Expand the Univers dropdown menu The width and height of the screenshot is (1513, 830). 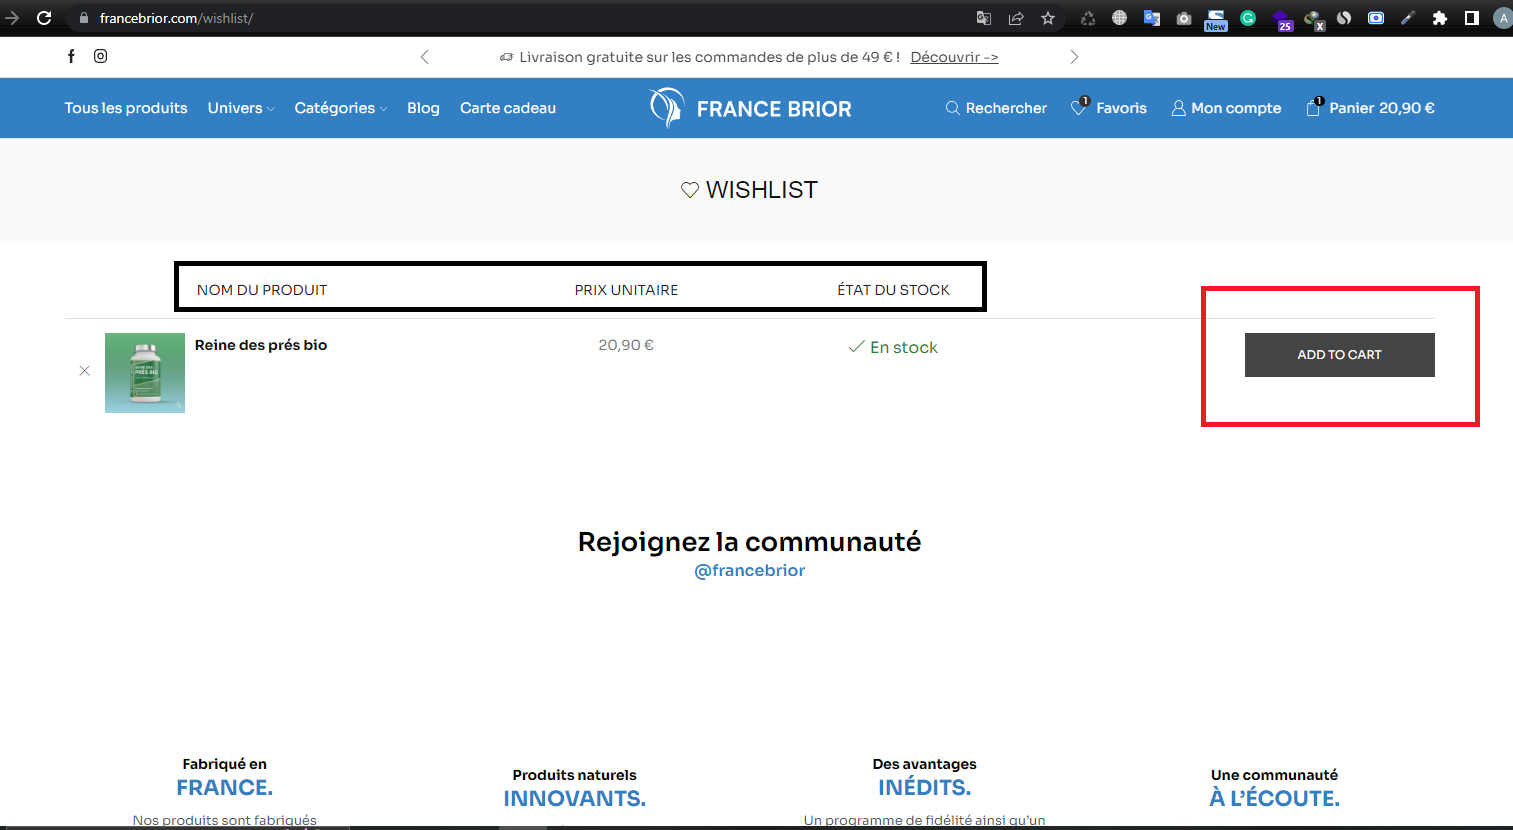[x=241, y=108]
